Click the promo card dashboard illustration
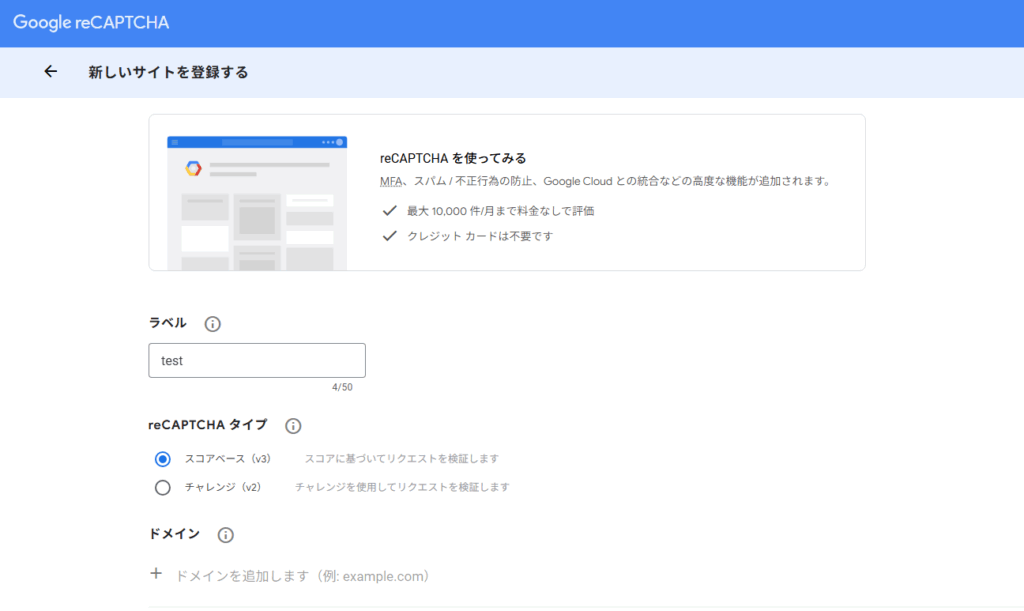1024x611 pixels. (x=257, y=203)
